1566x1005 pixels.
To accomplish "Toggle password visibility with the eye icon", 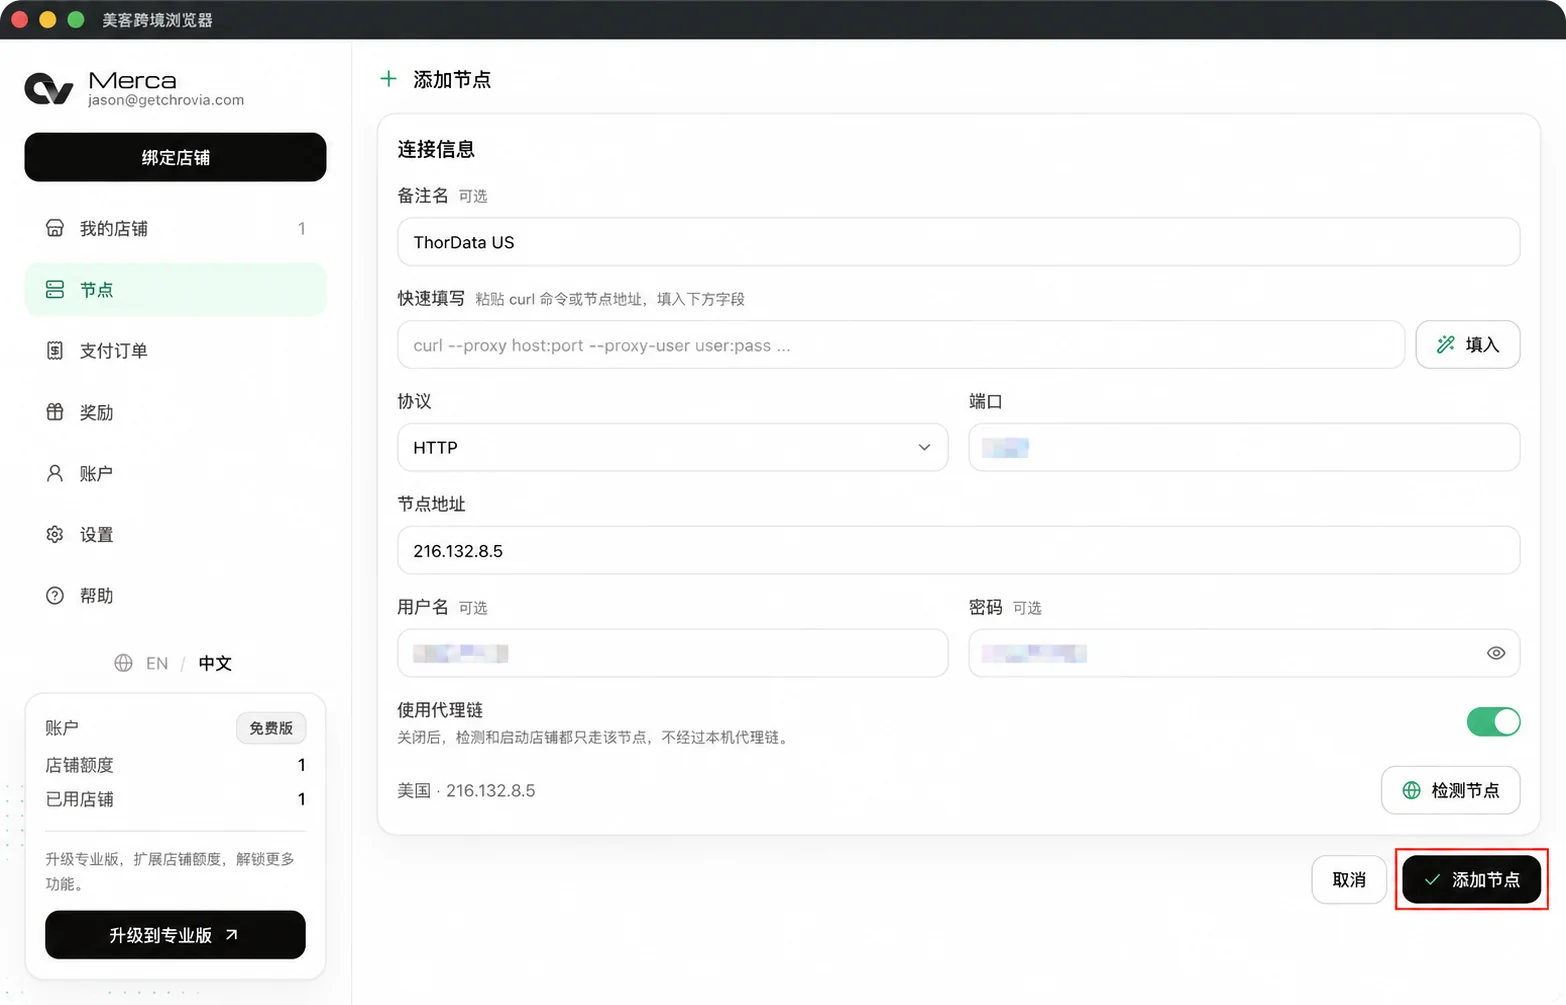I will [x=1496, y=653].
